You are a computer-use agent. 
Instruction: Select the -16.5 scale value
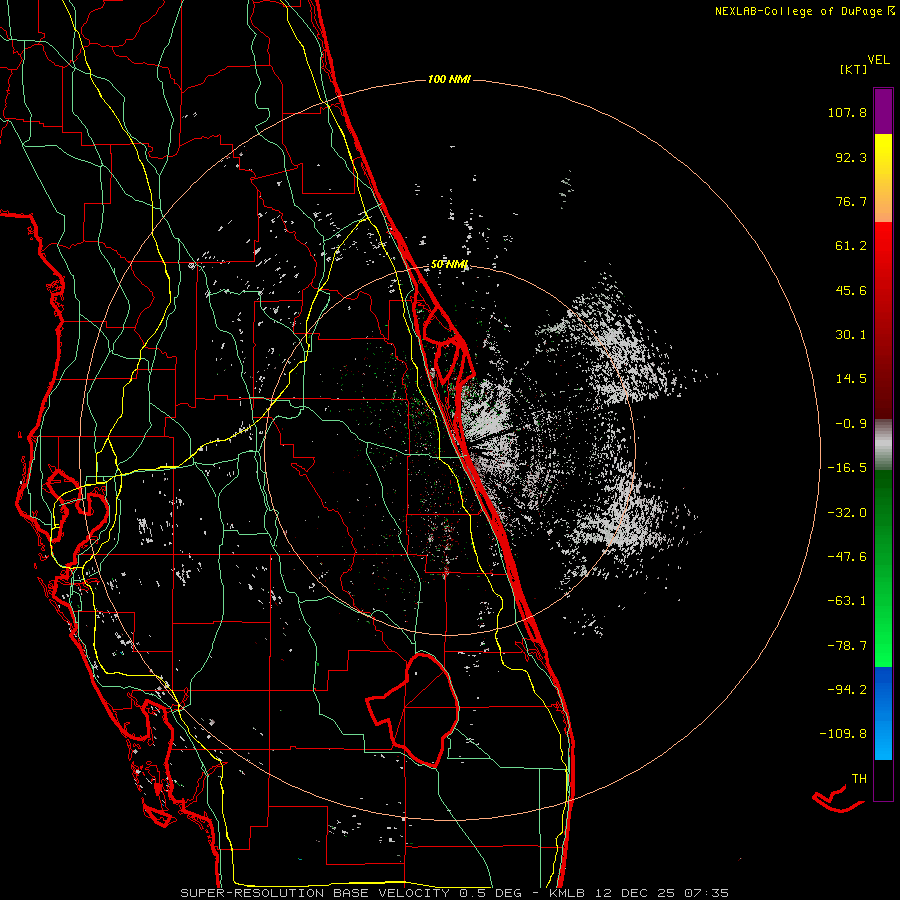tap(847, 468)
